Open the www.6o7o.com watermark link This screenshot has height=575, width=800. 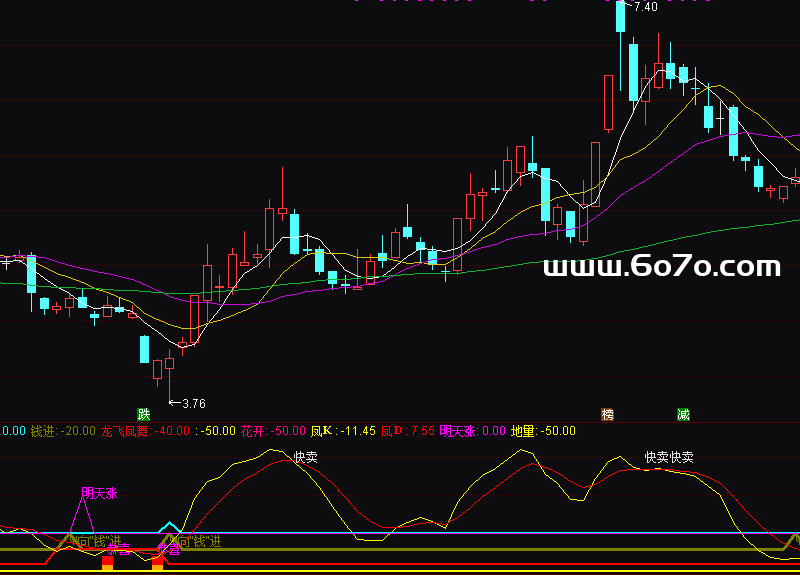(661, 267)
